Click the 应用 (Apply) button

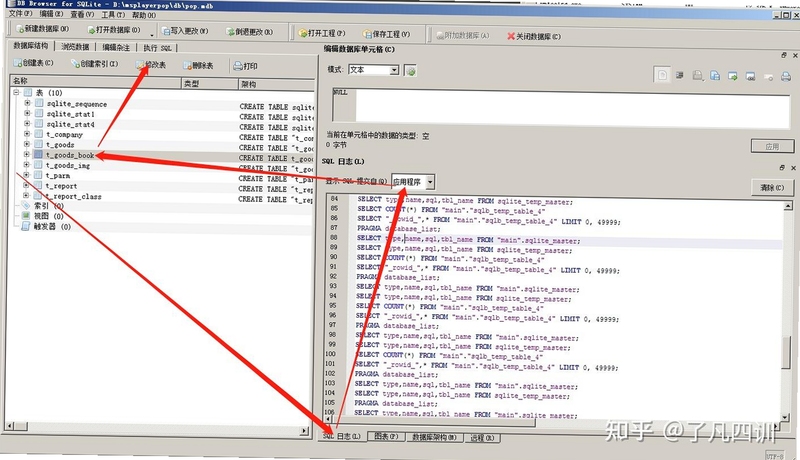[772, 146]
